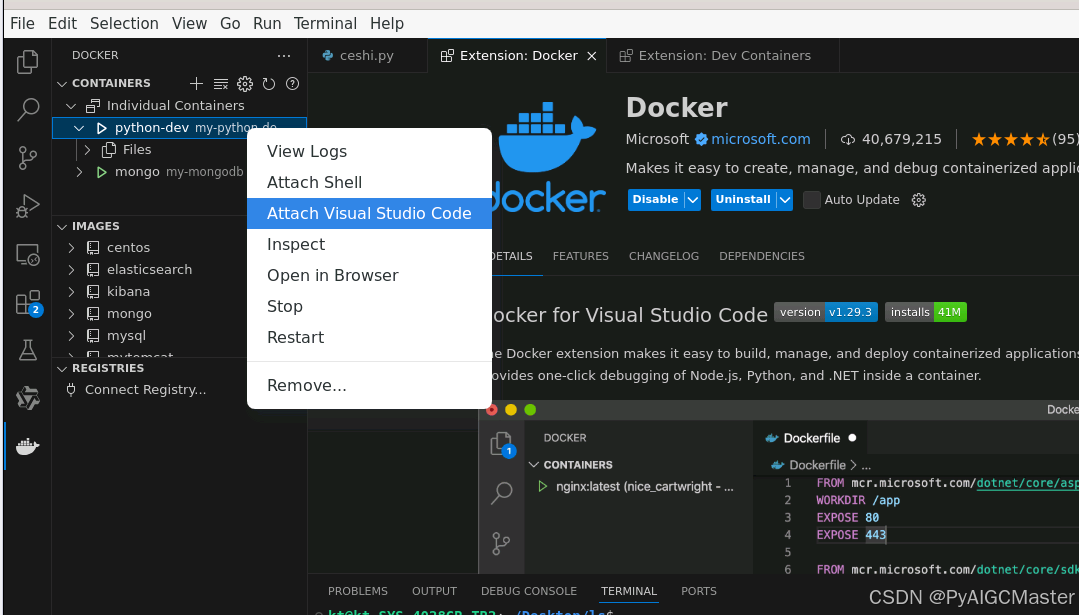Click the plus icon in Containers header
The image size is (1079, 615).
[196, 83]
